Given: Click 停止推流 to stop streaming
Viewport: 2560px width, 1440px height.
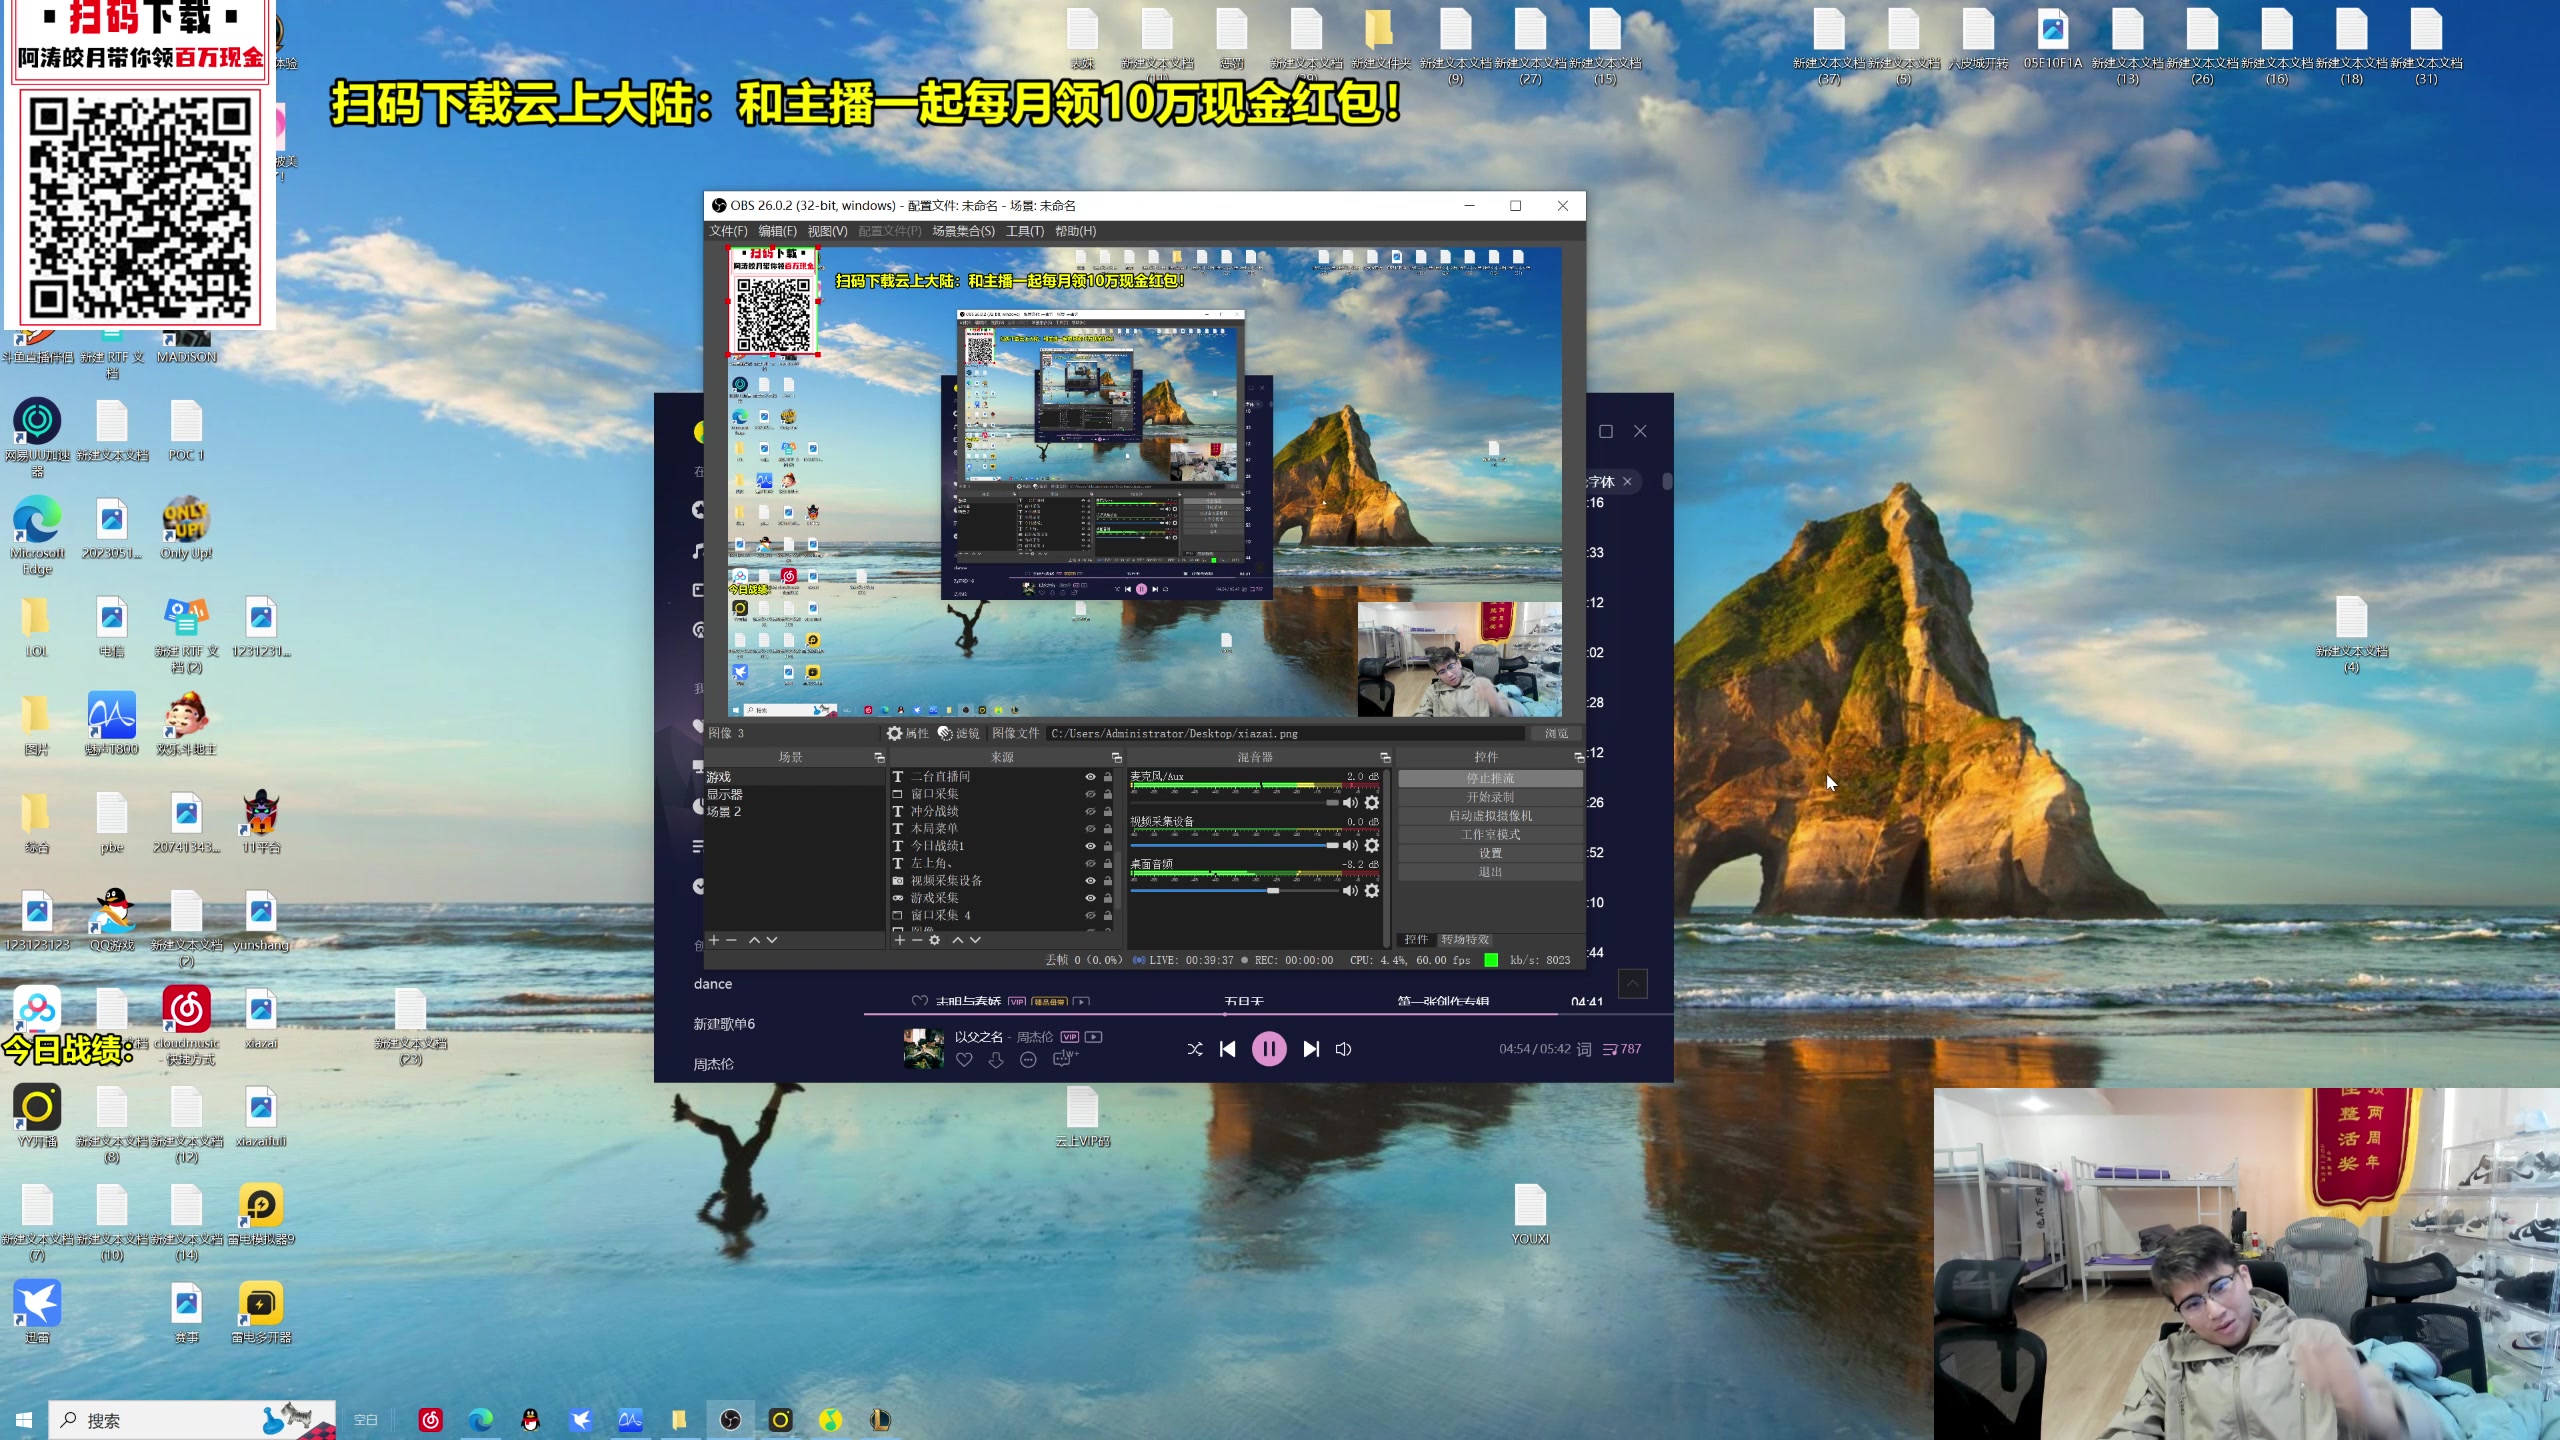Looking at the screenshot, I should click(1490, 778).
